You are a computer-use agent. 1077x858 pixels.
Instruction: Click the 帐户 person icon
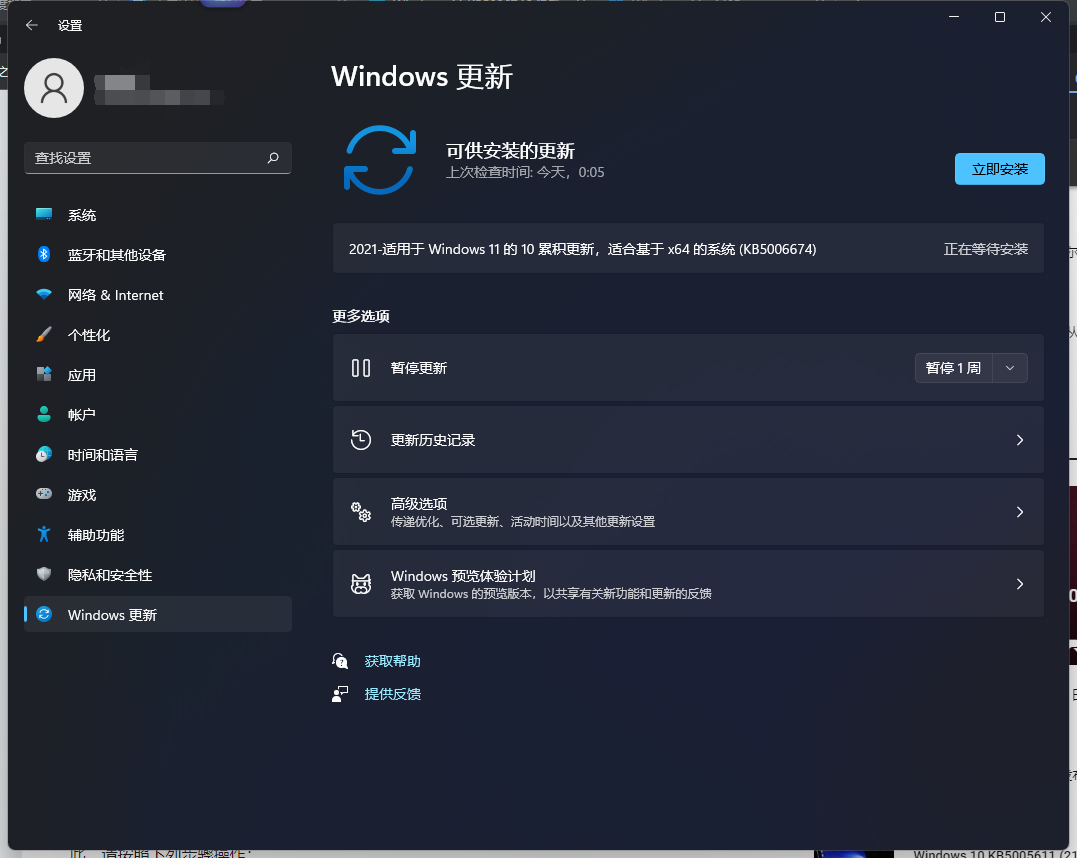click(44, 414)
